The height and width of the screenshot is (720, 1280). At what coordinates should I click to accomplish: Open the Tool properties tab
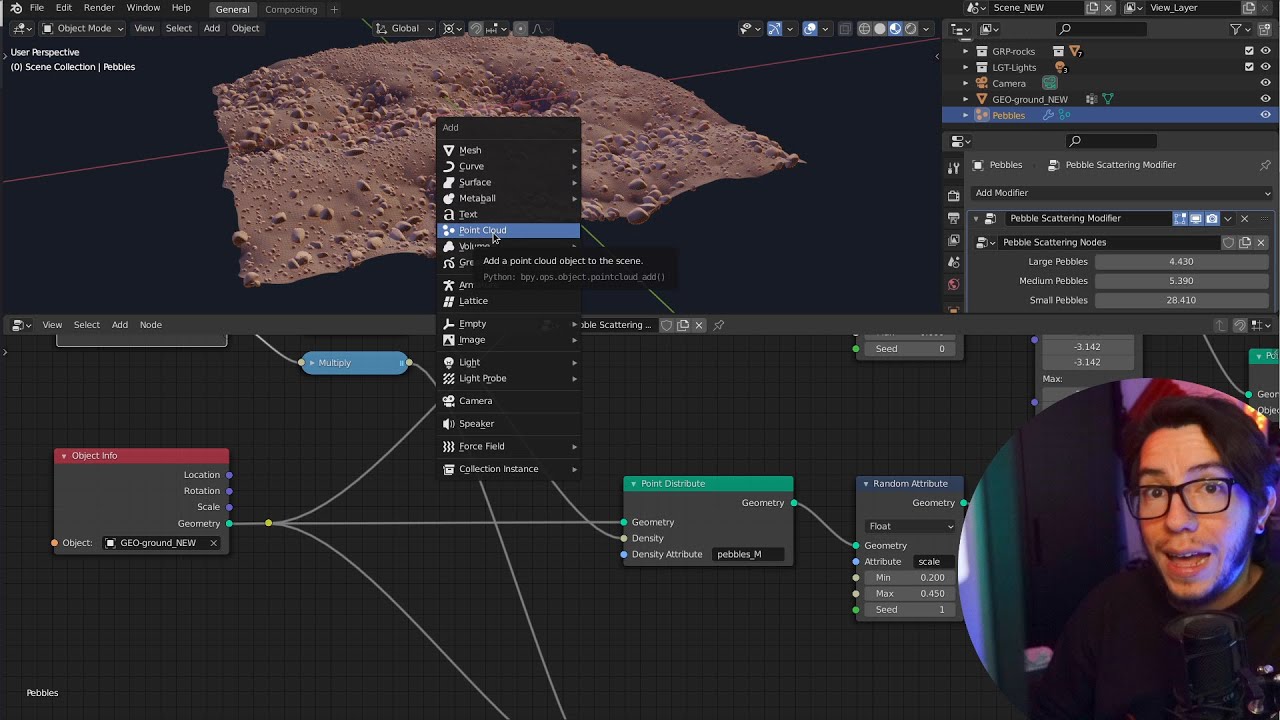tap(954, 167)
